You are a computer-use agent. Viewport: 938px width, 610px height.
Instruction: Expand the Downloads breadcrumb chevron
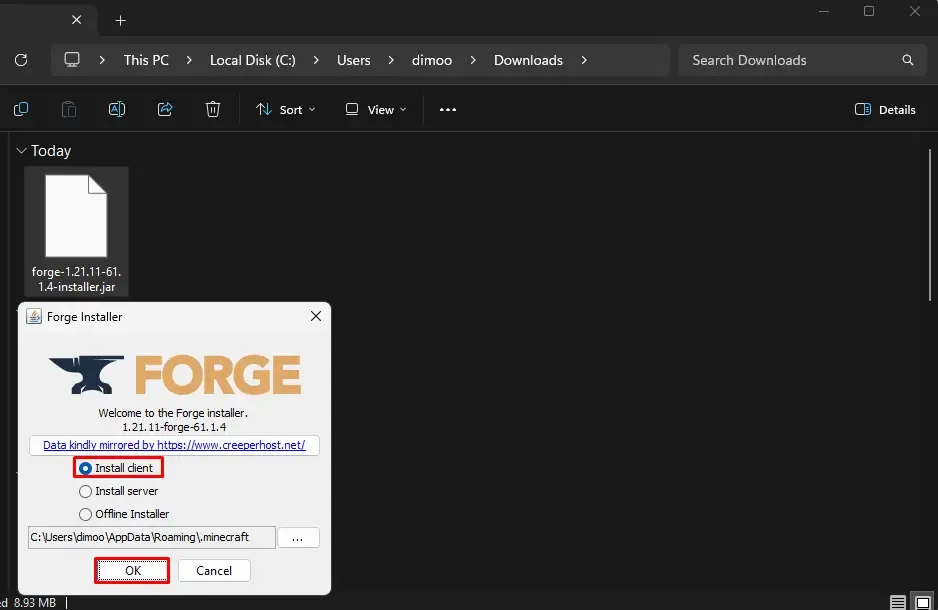point(582,60)
